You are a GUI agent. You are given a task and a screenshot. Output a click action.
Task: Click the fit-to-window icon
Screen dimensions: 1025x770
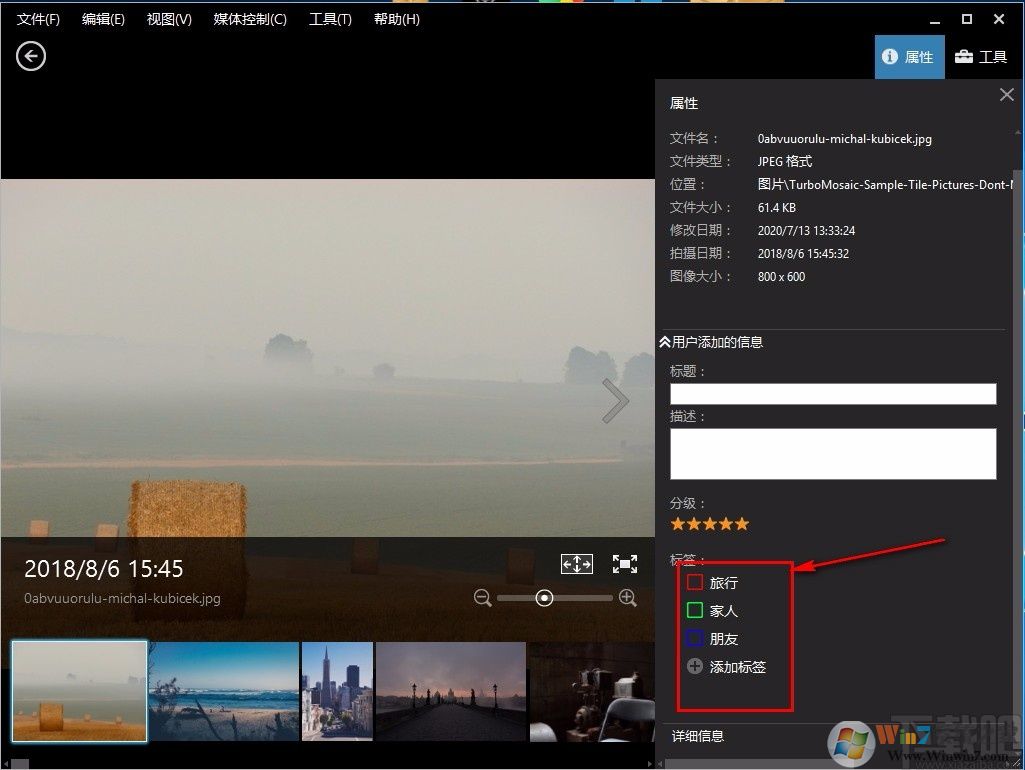pos(577,563)
